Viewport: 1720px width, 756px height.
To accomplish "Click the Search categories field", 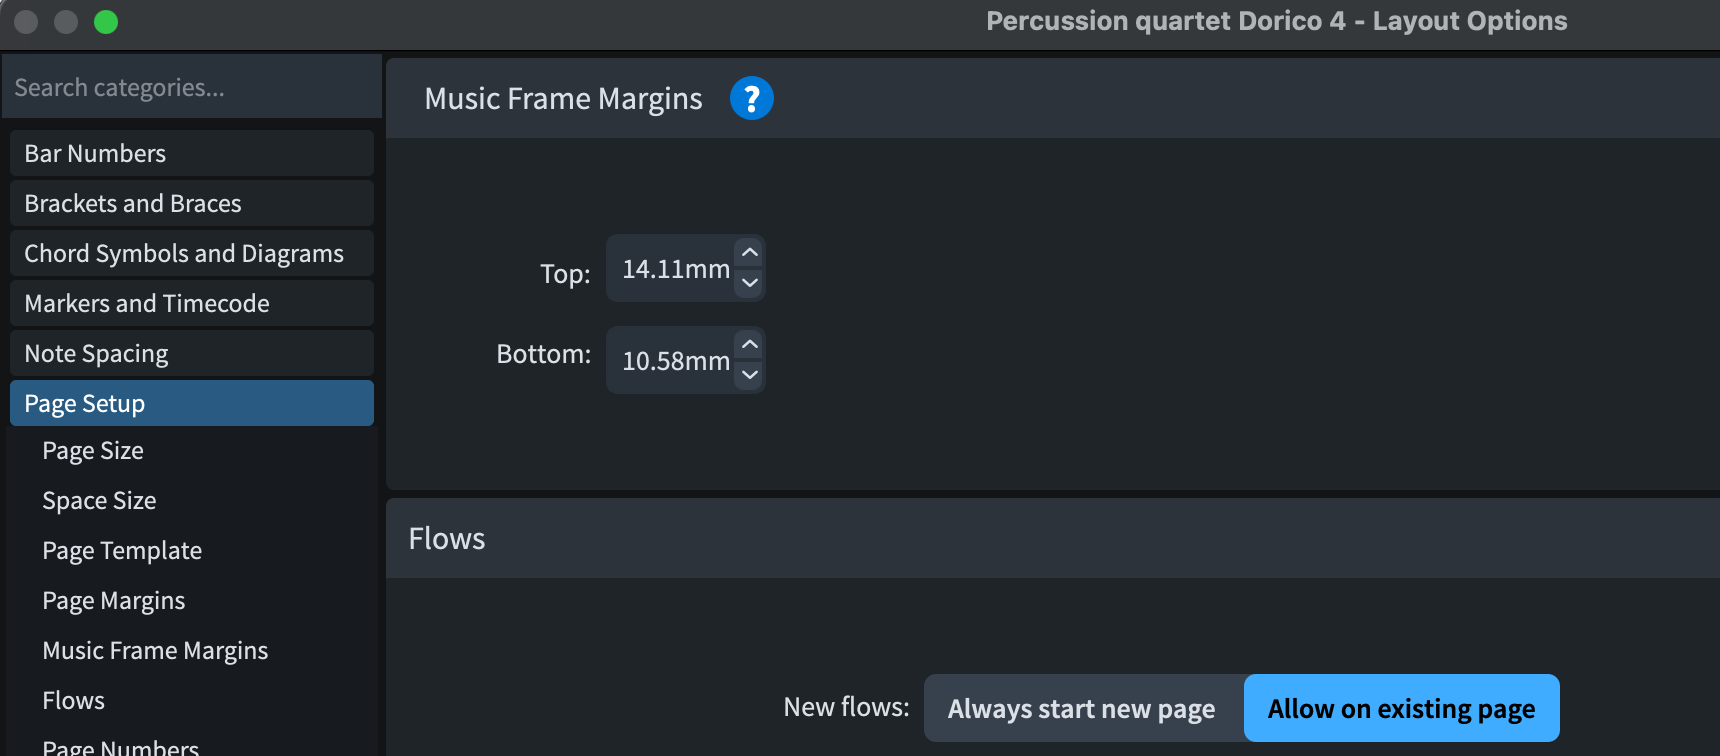I will tap(192, 88).
